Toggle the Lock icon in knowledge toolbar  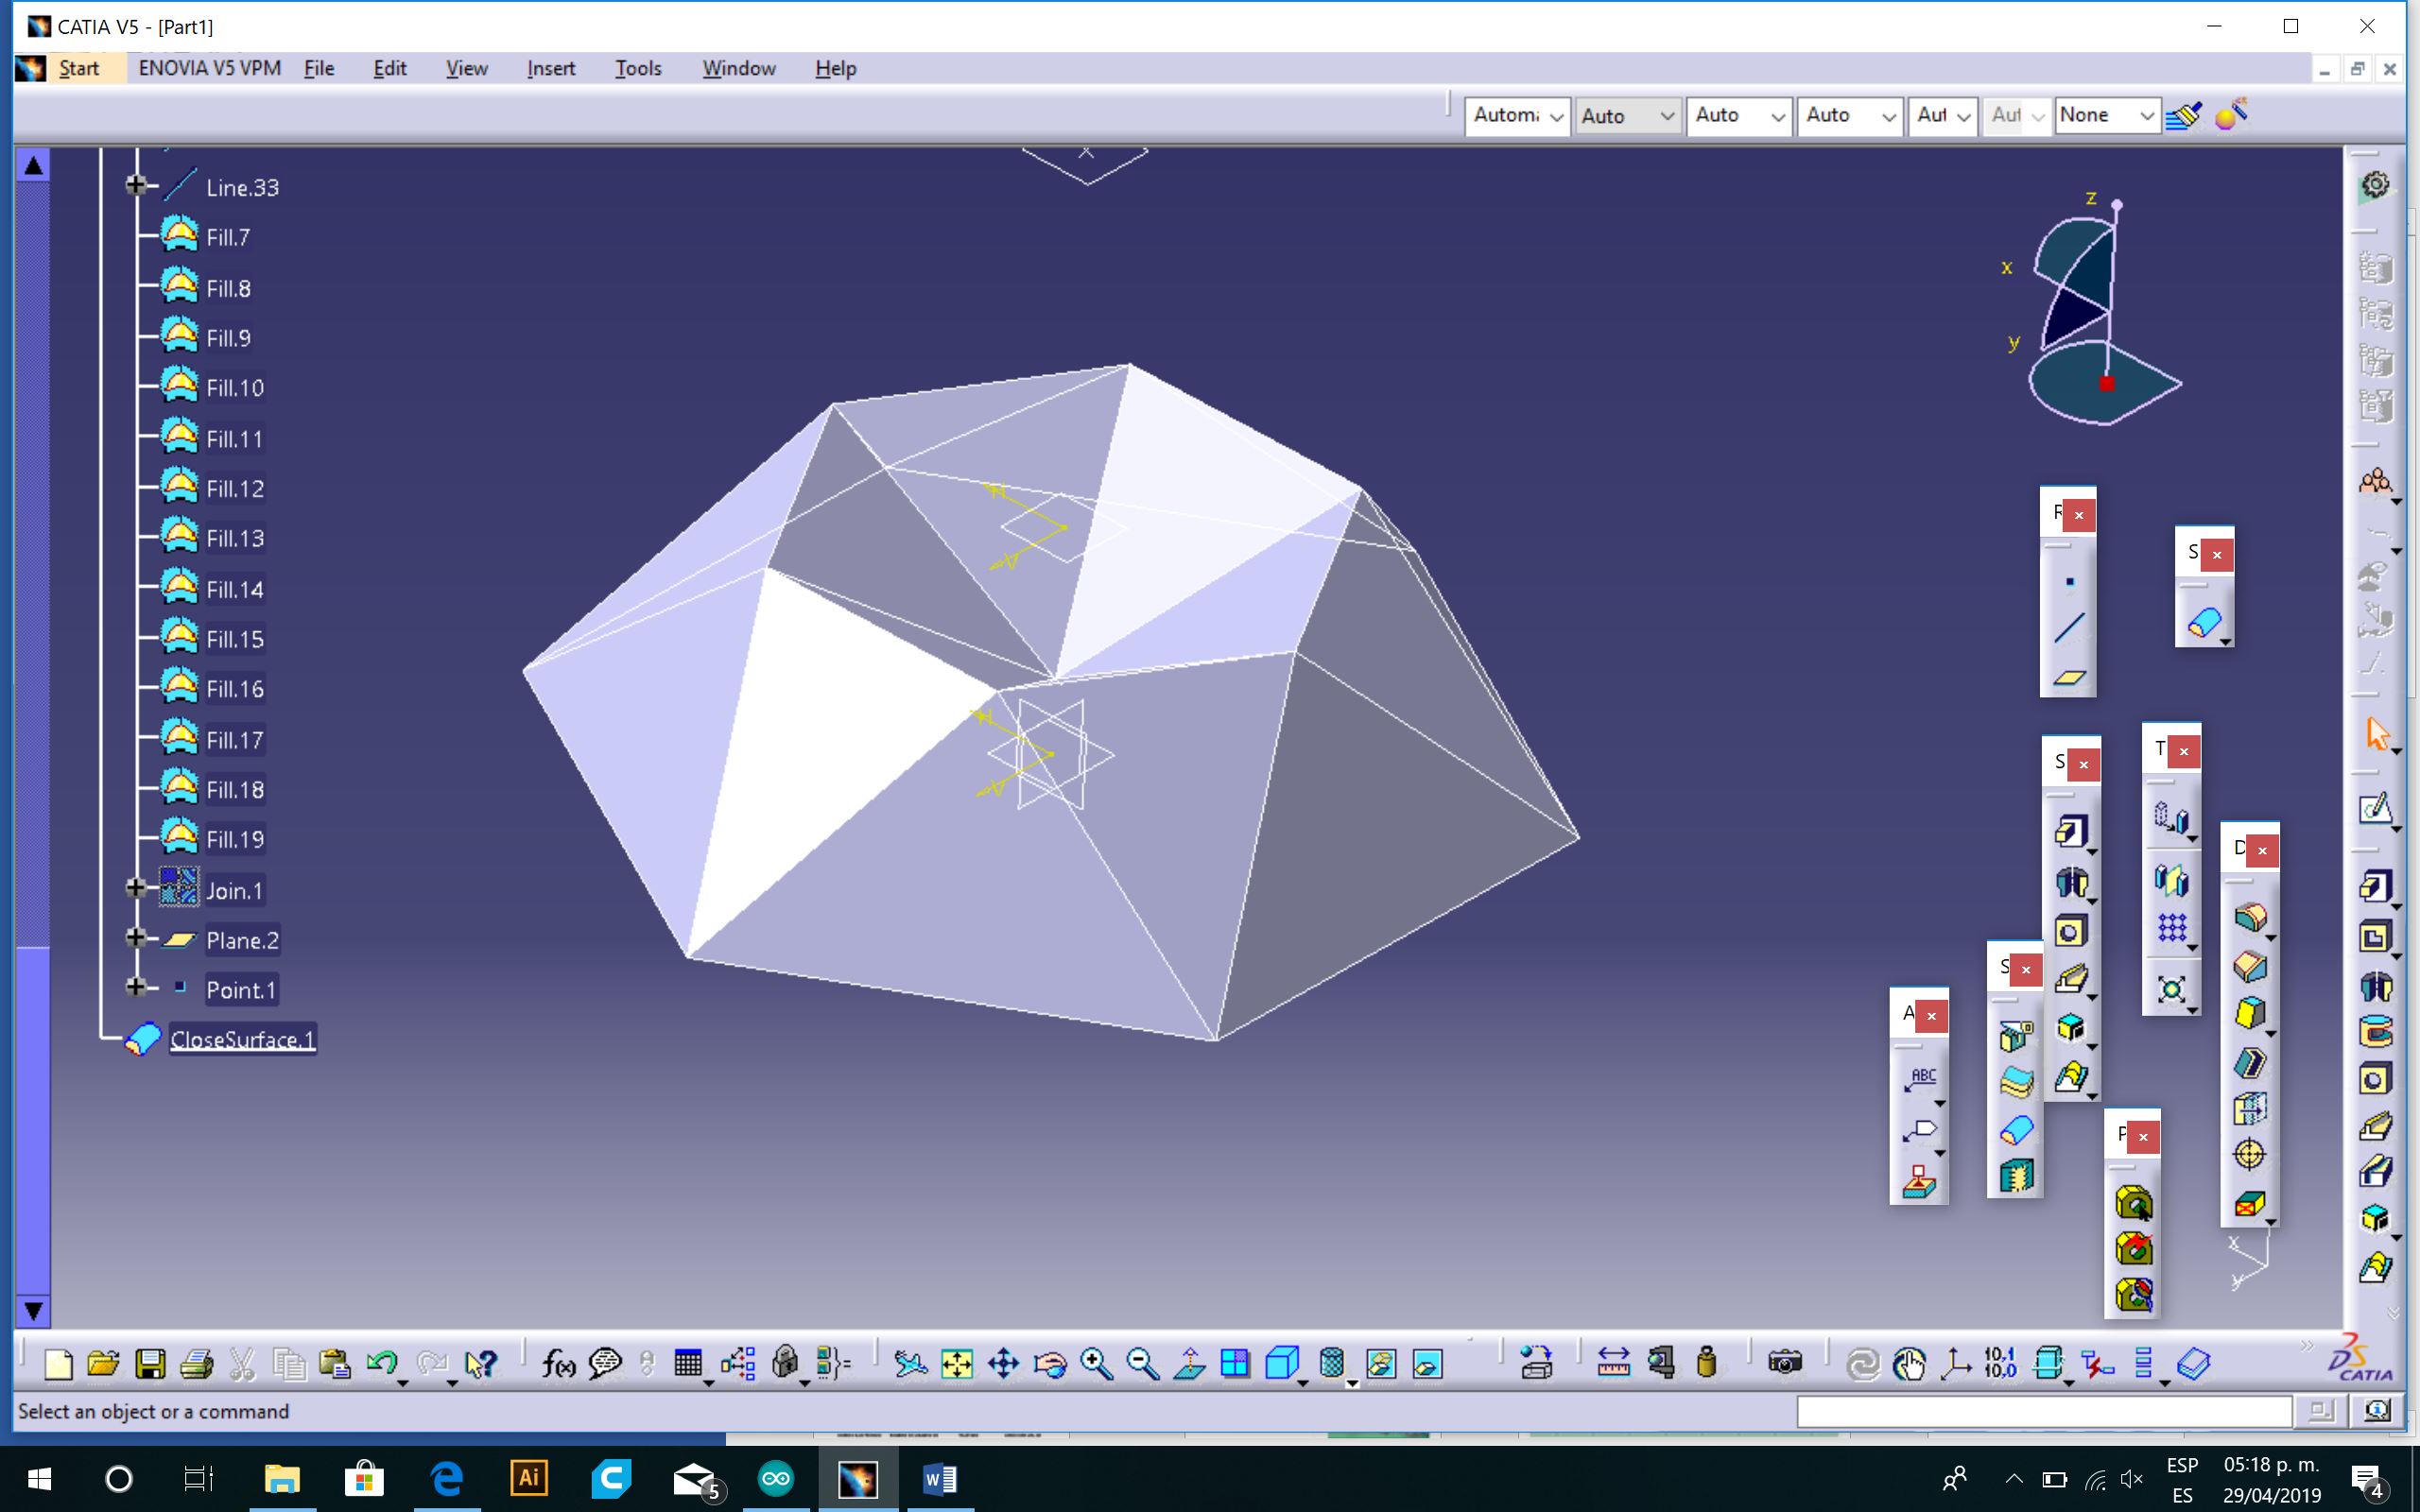[x=785, y=1363]
